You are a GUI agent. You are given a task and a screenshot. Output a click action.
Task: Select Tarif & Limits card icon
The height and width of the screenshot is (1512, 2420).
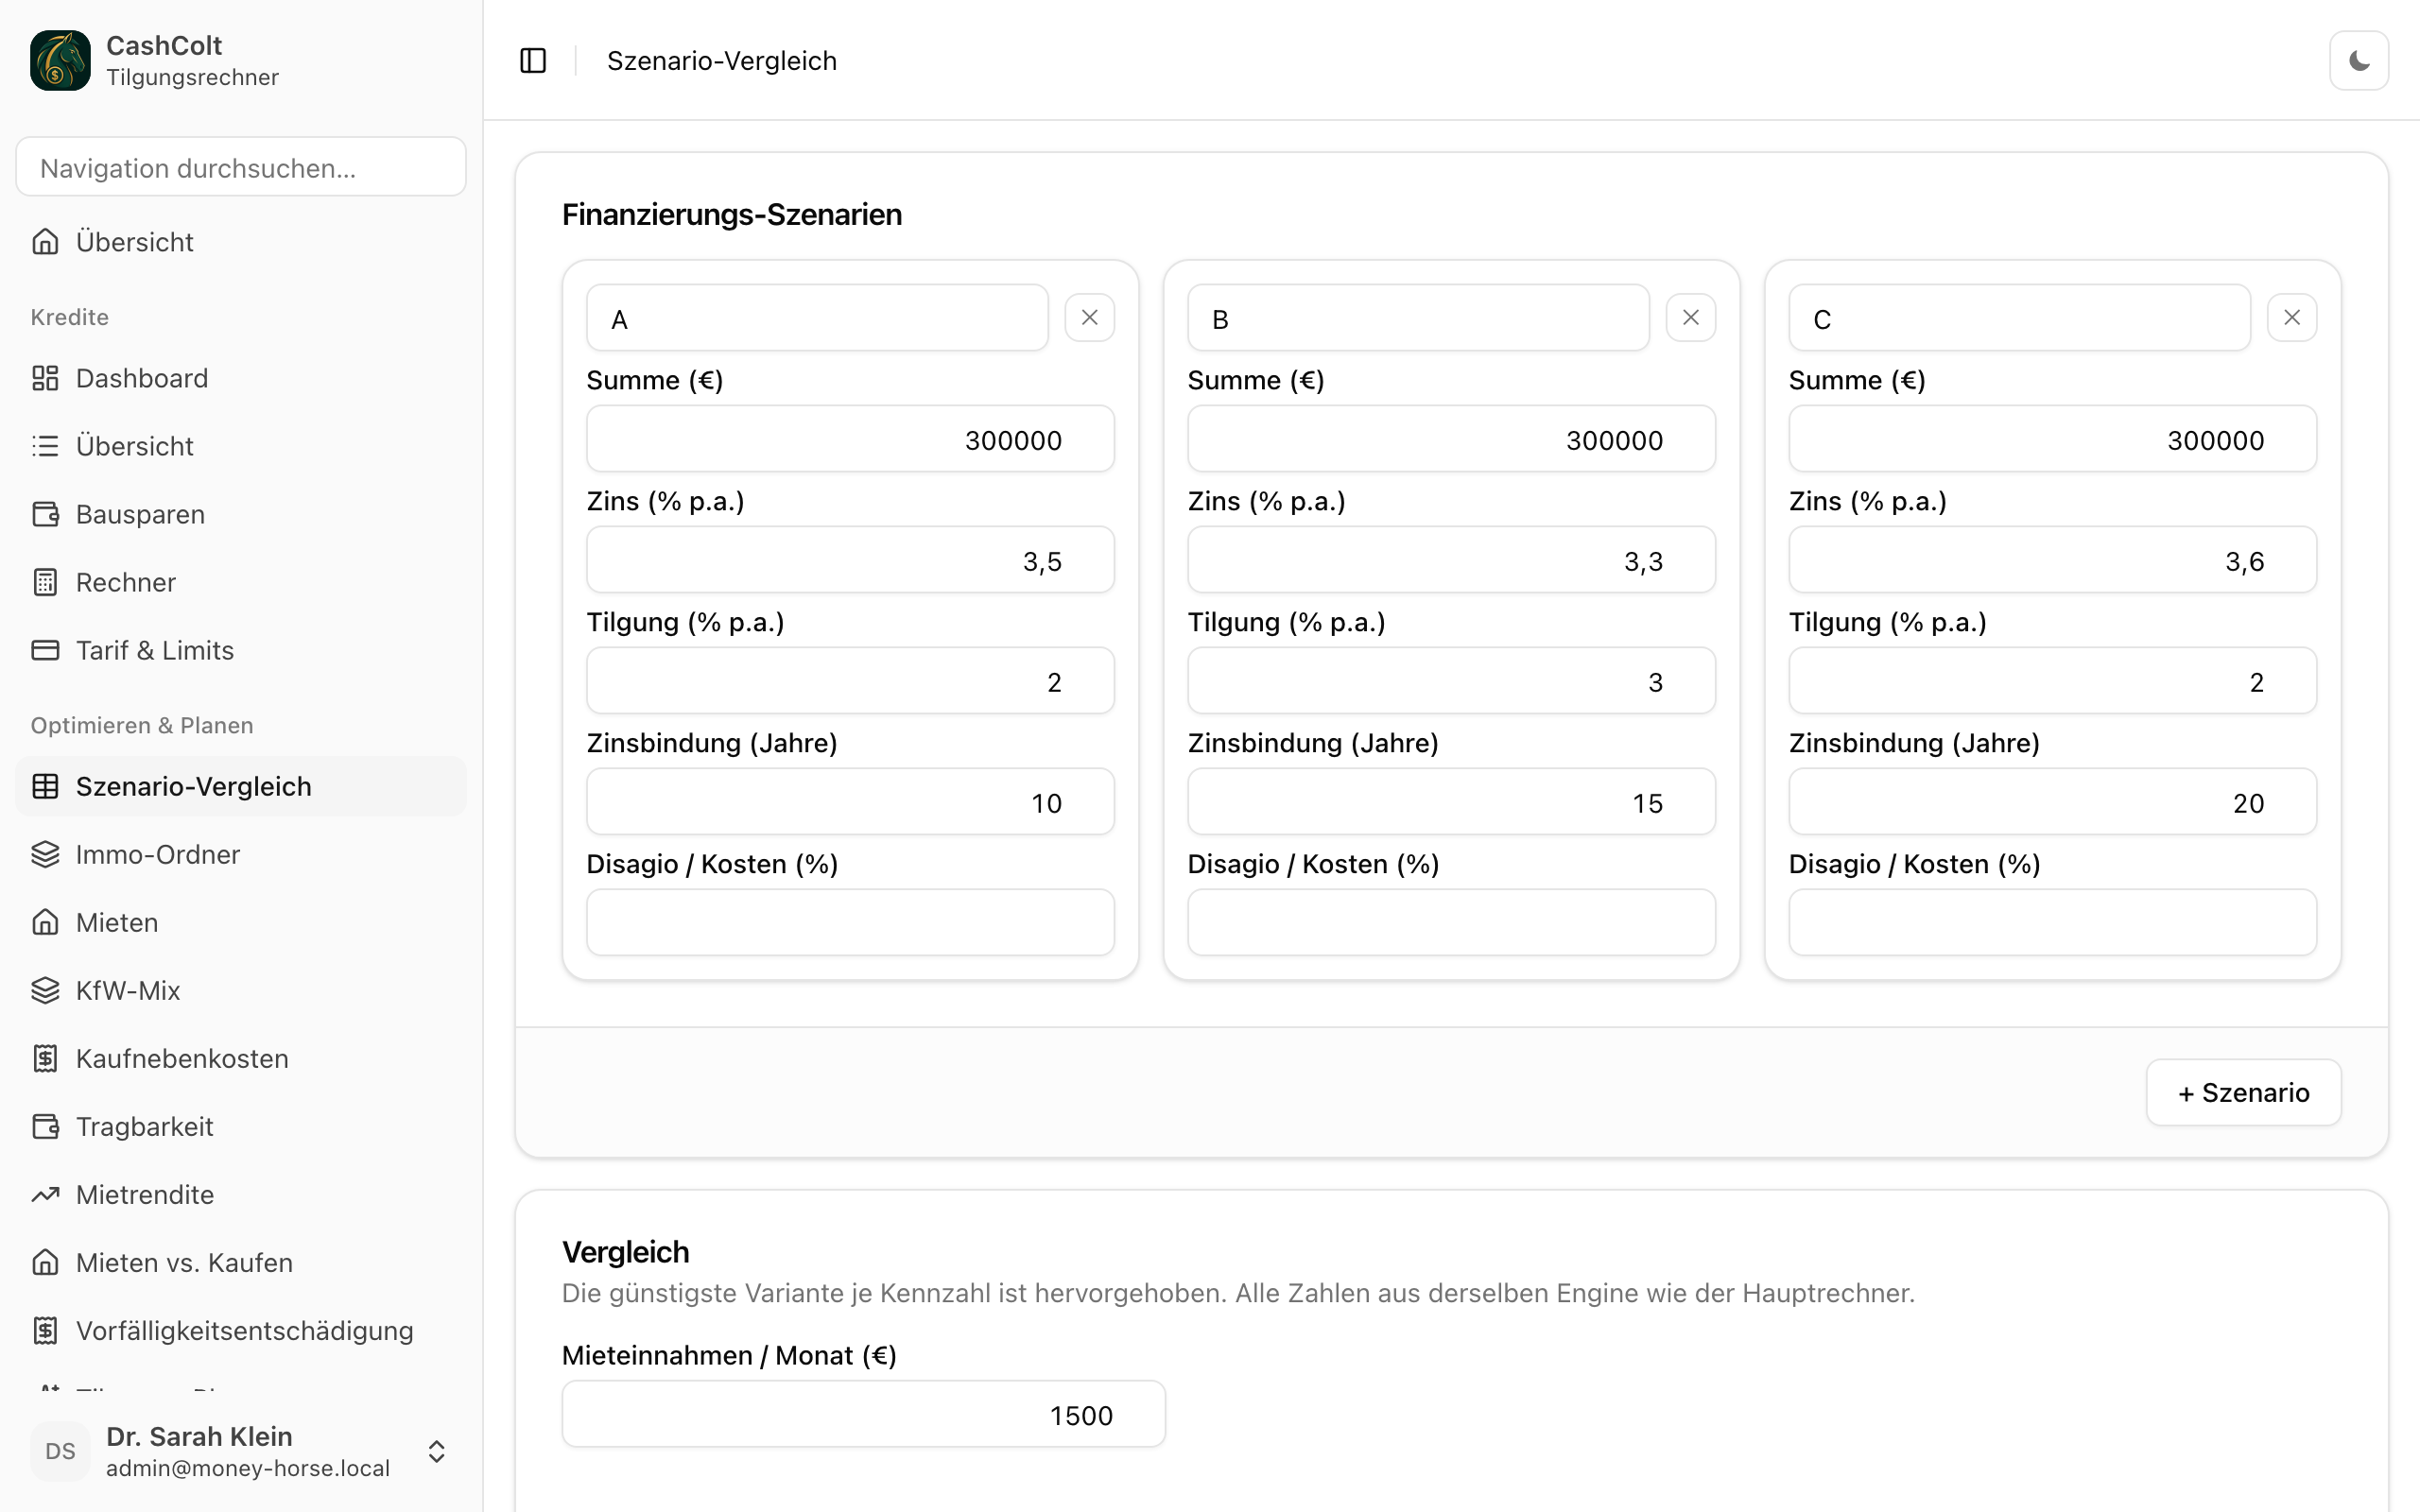[x=45, y=650]
